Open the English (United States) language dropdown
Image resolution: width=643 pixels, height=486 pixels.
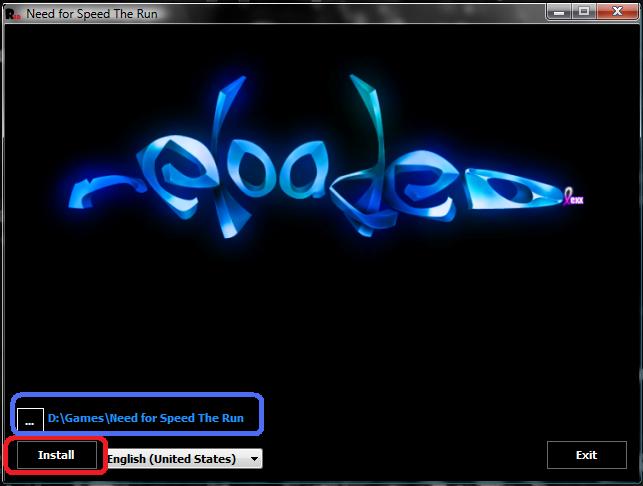[185, 459]
